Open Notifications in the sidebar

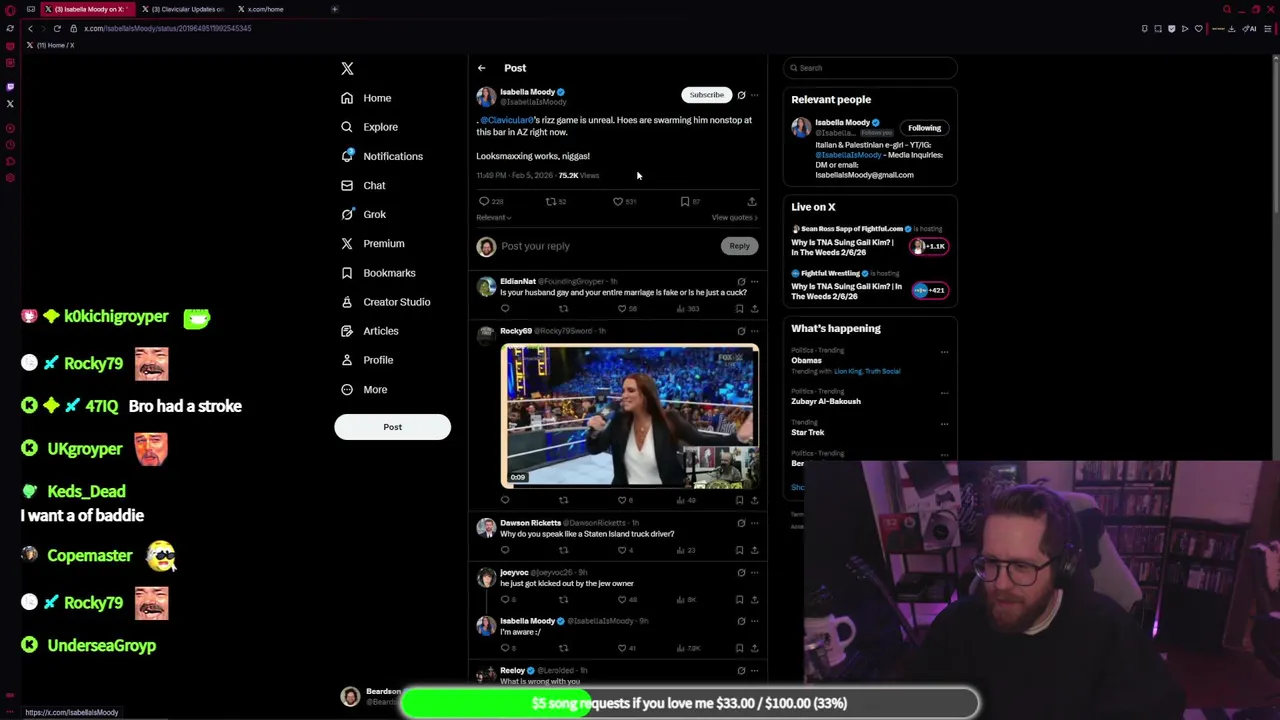click(381, 156)
